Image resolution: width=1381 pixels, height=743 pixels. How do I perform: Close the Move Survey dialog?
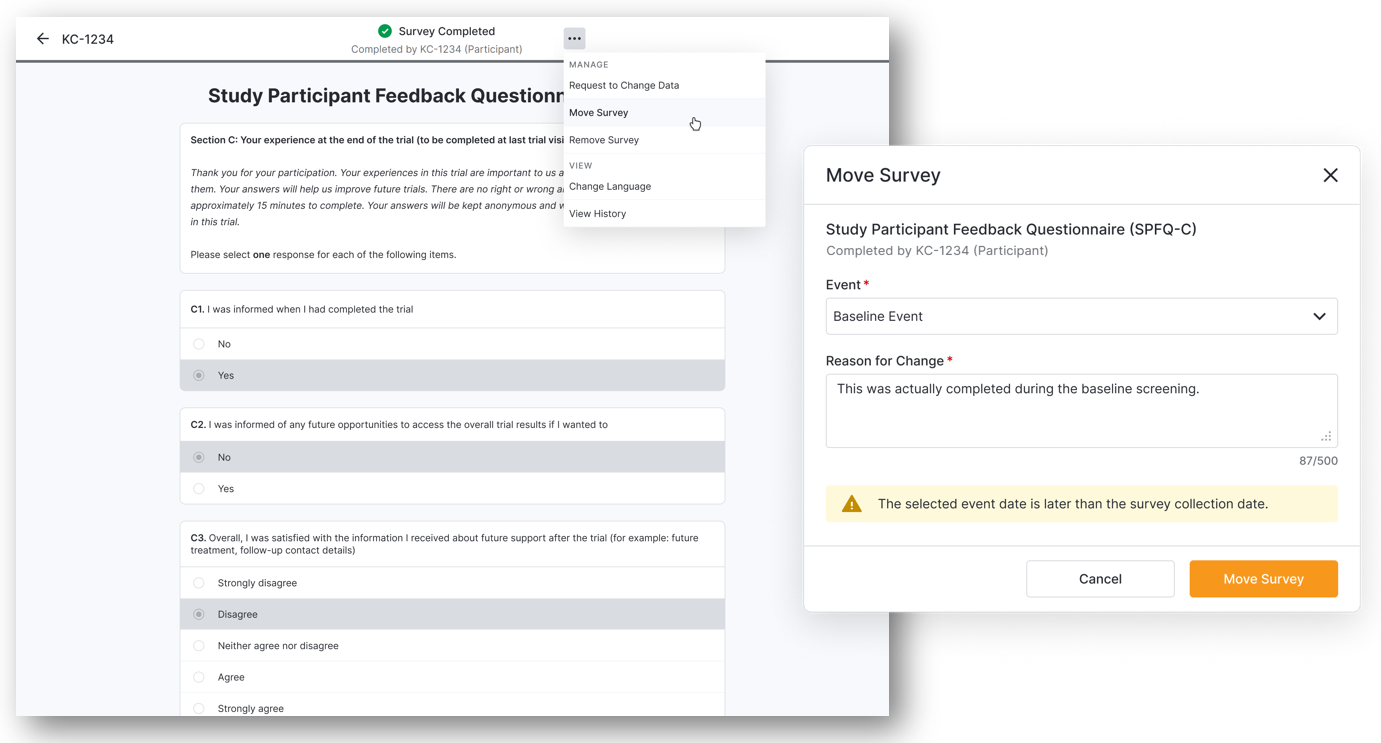tap(1330, 175)
